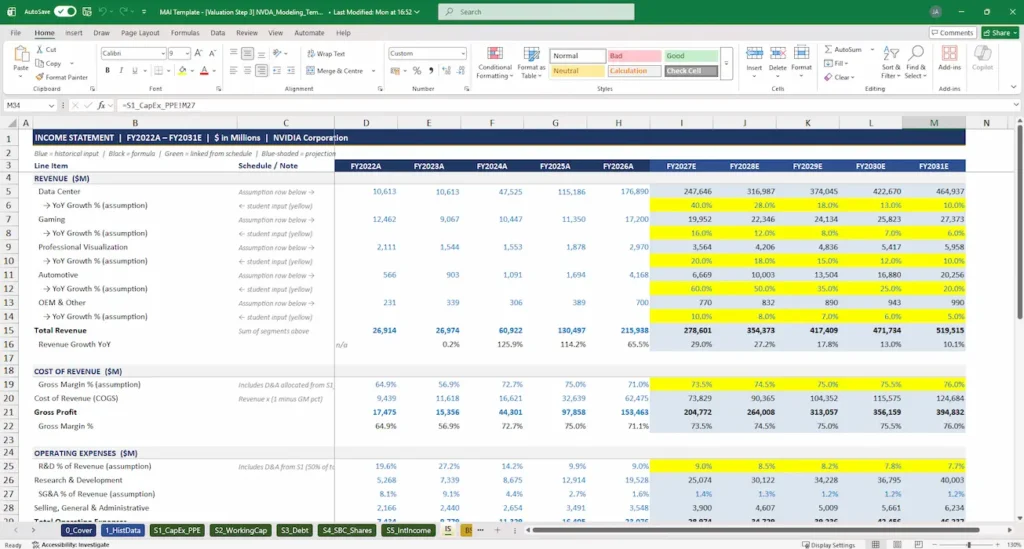1024x549 pixels.
Task: Open Conditional Formatting in the ribbon
Action: point(494,63)
